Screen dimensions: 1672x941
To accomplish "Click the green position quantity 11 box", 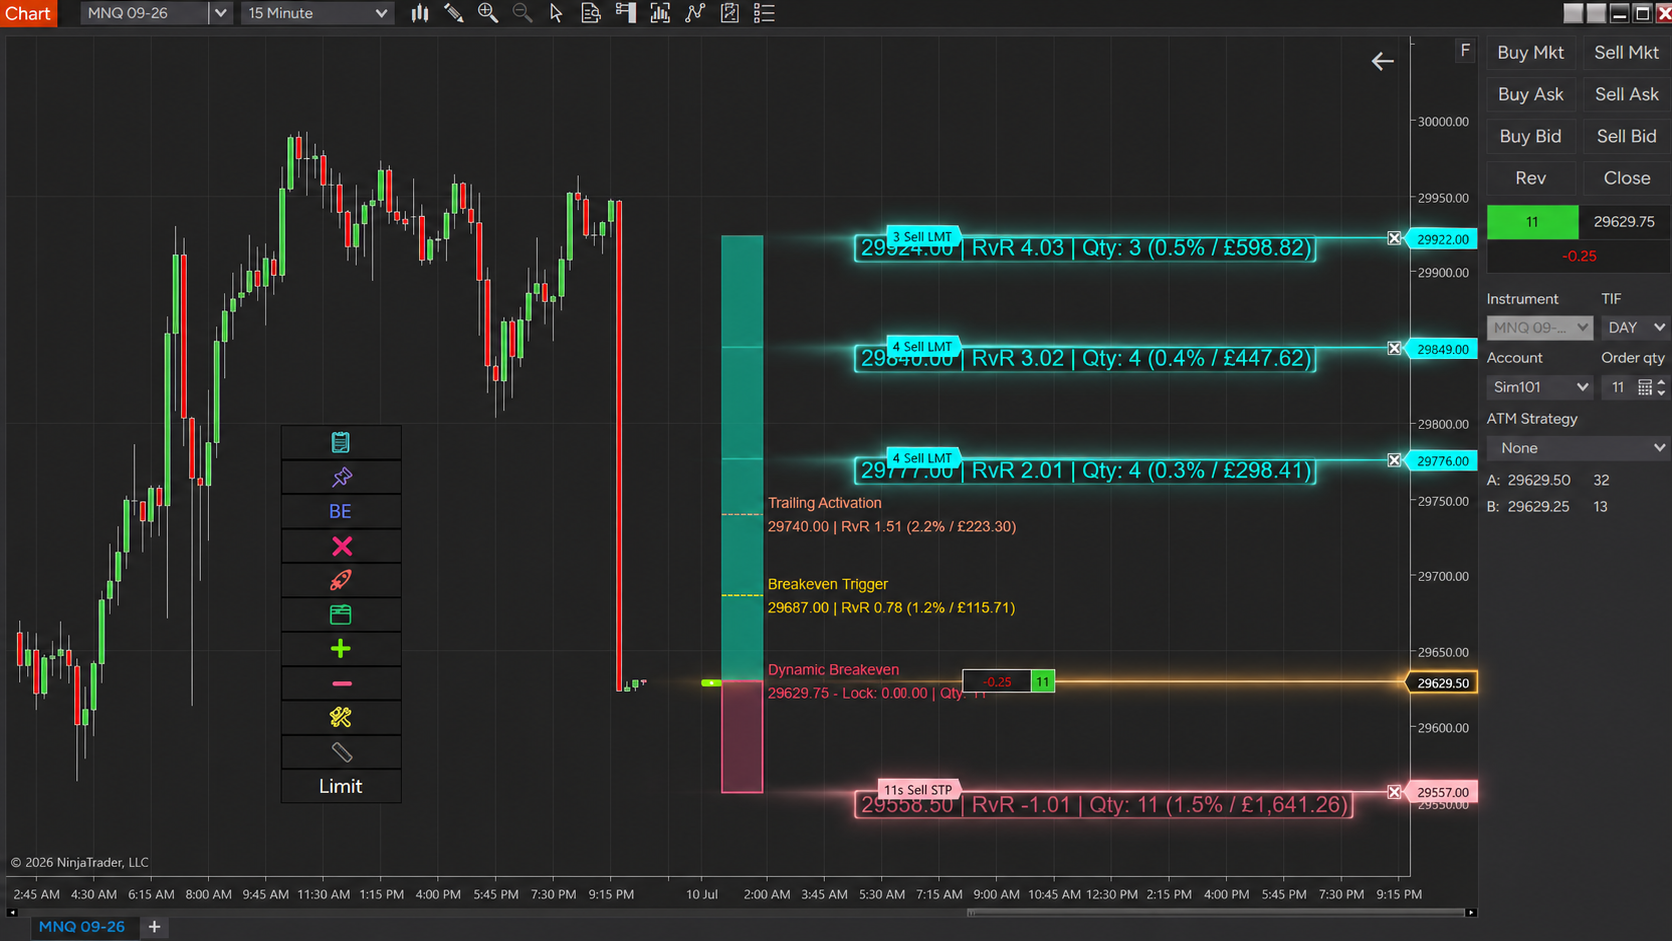I will pos(1532,222).
